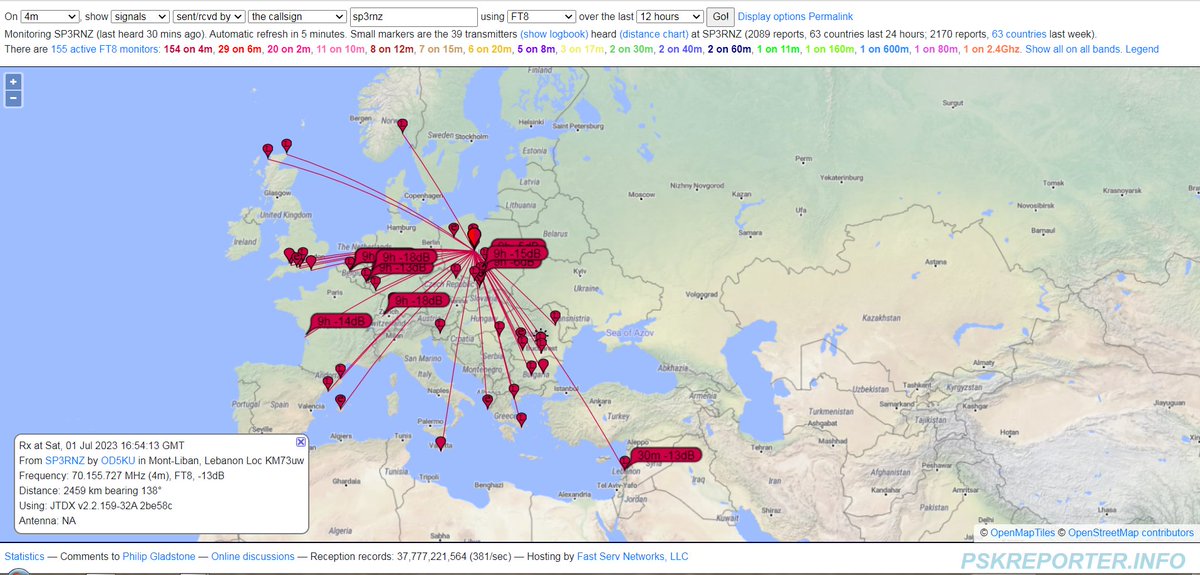Open the OpenMapTiles attribution link
This screenshot has height=575, width=1200.
click(1020, 533)
